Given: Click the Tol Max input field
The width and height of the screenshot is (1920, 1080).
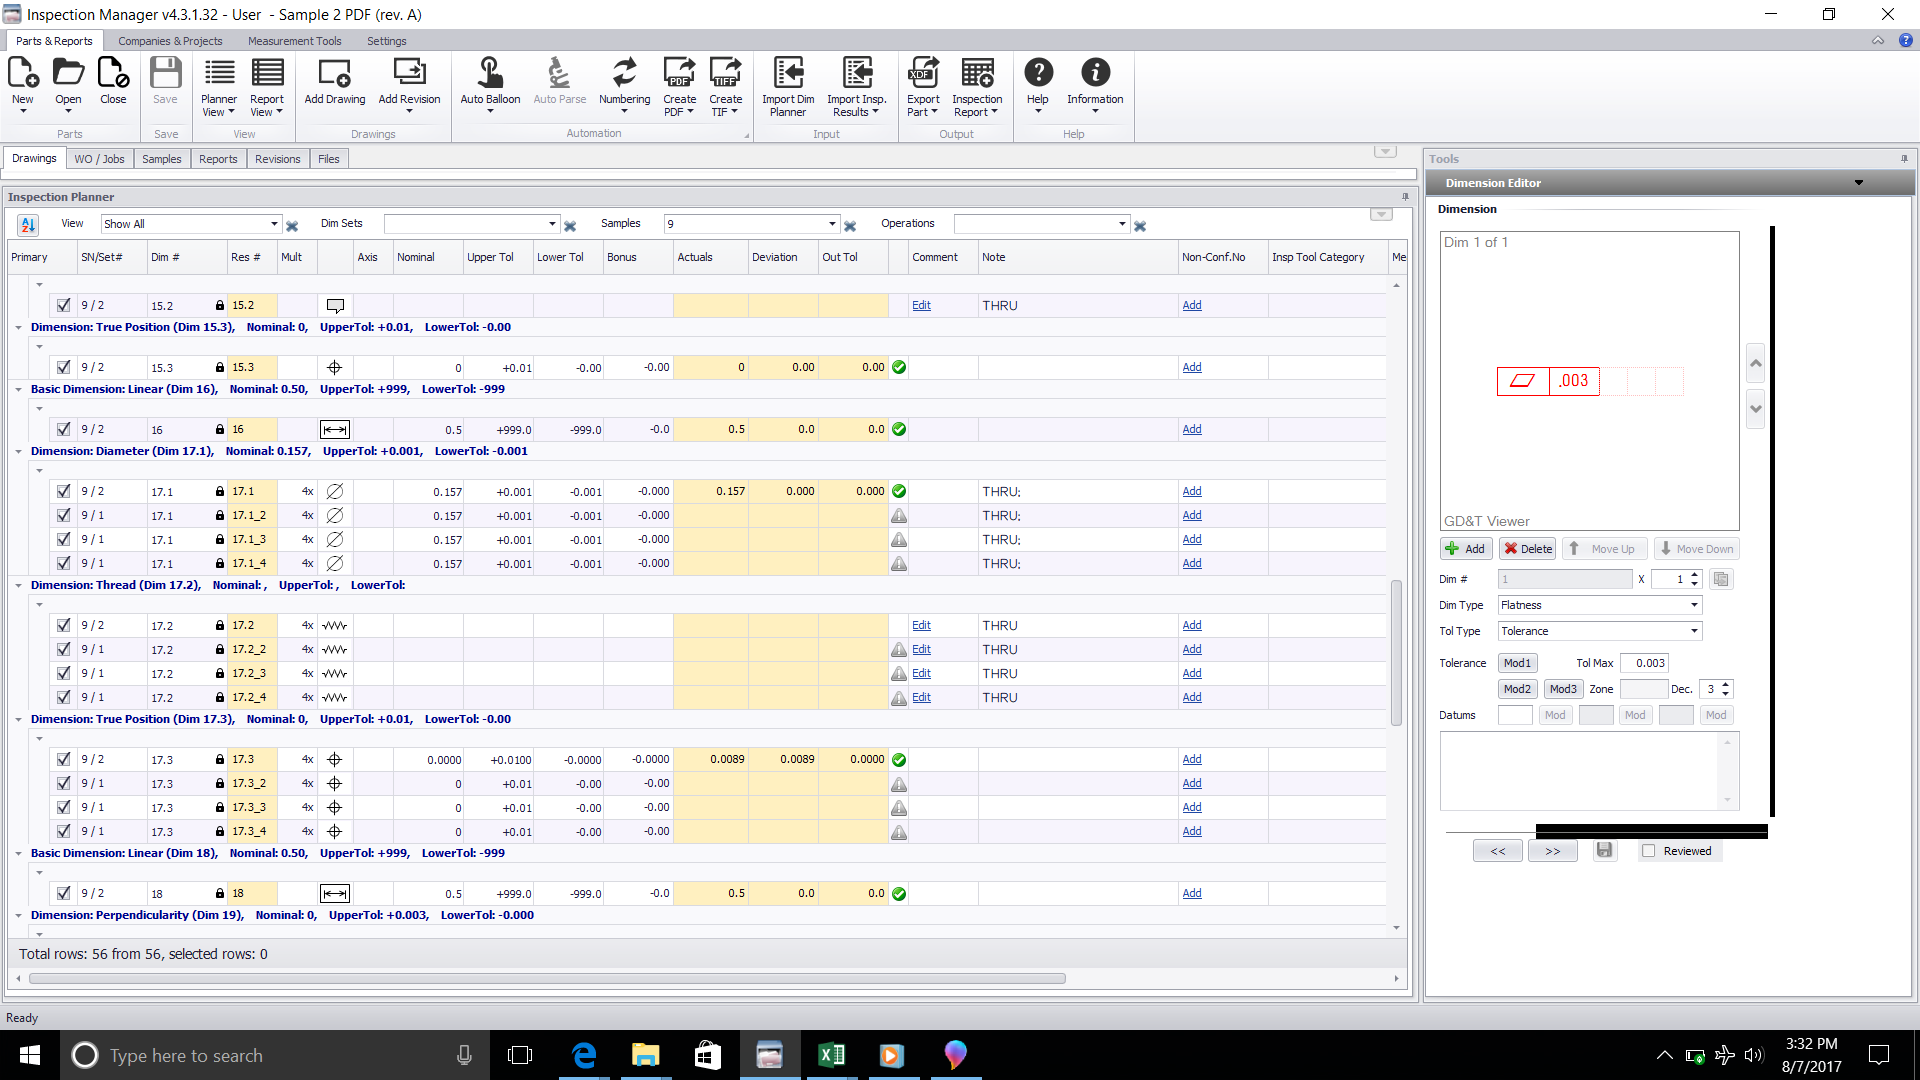Looking at the screenshot, I should (x=1645, y=663).
